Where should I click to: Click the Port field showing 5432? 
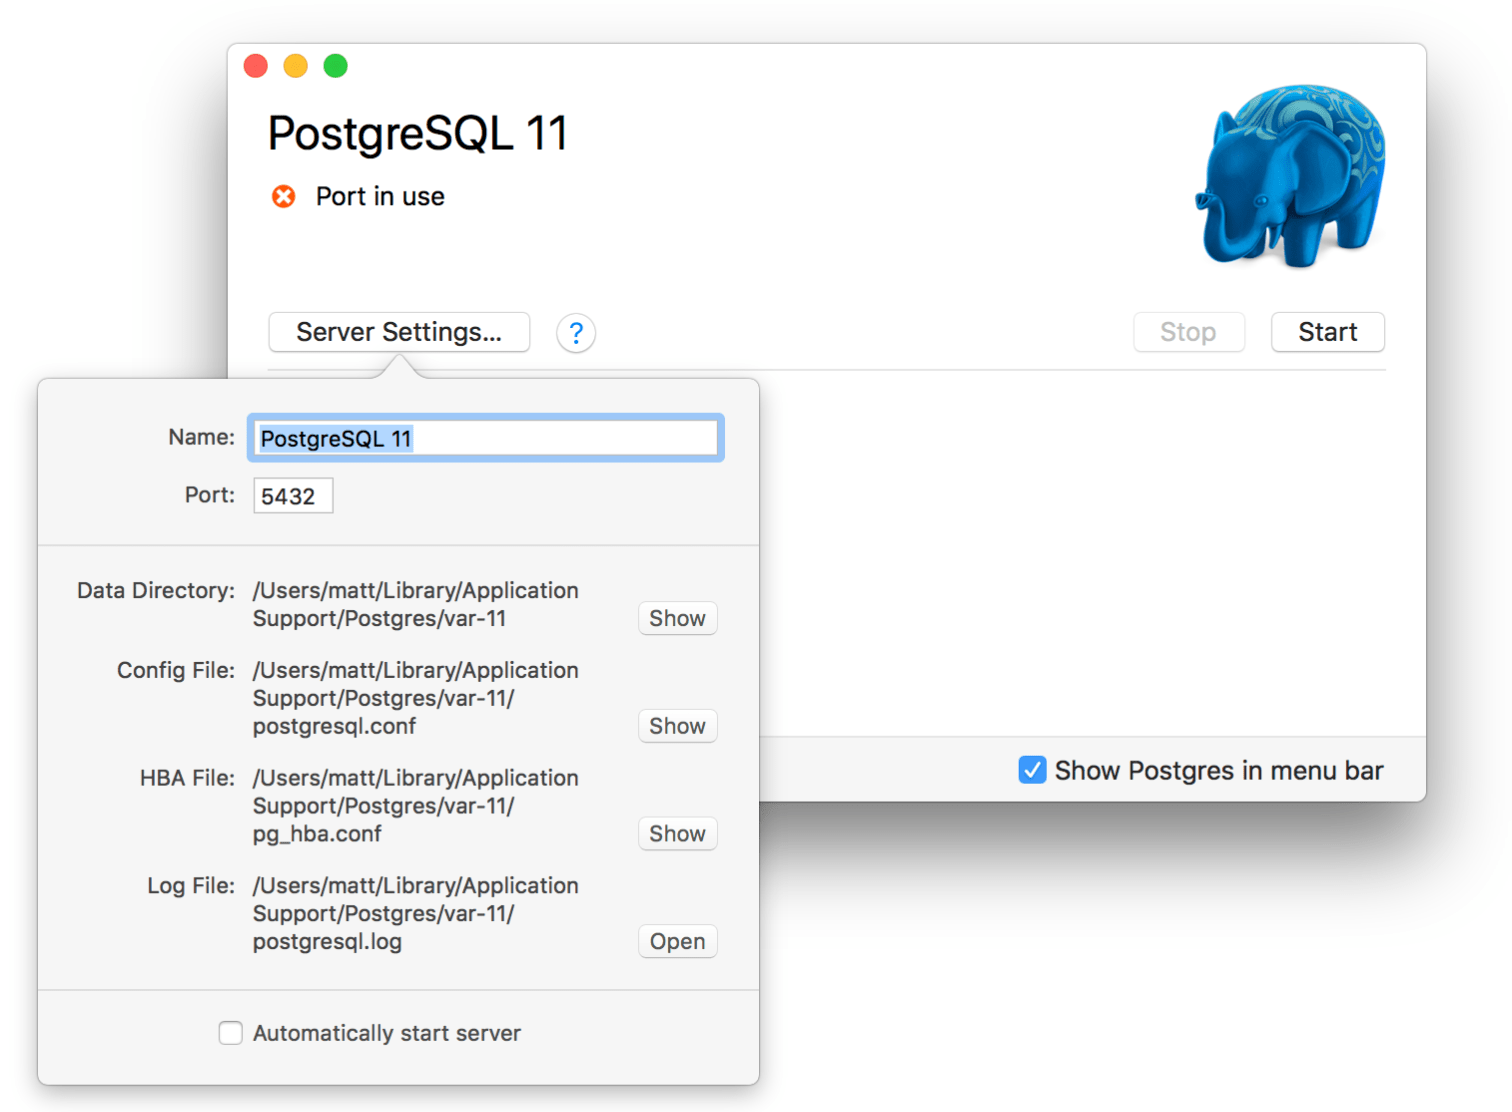click(x=292, y=495)
